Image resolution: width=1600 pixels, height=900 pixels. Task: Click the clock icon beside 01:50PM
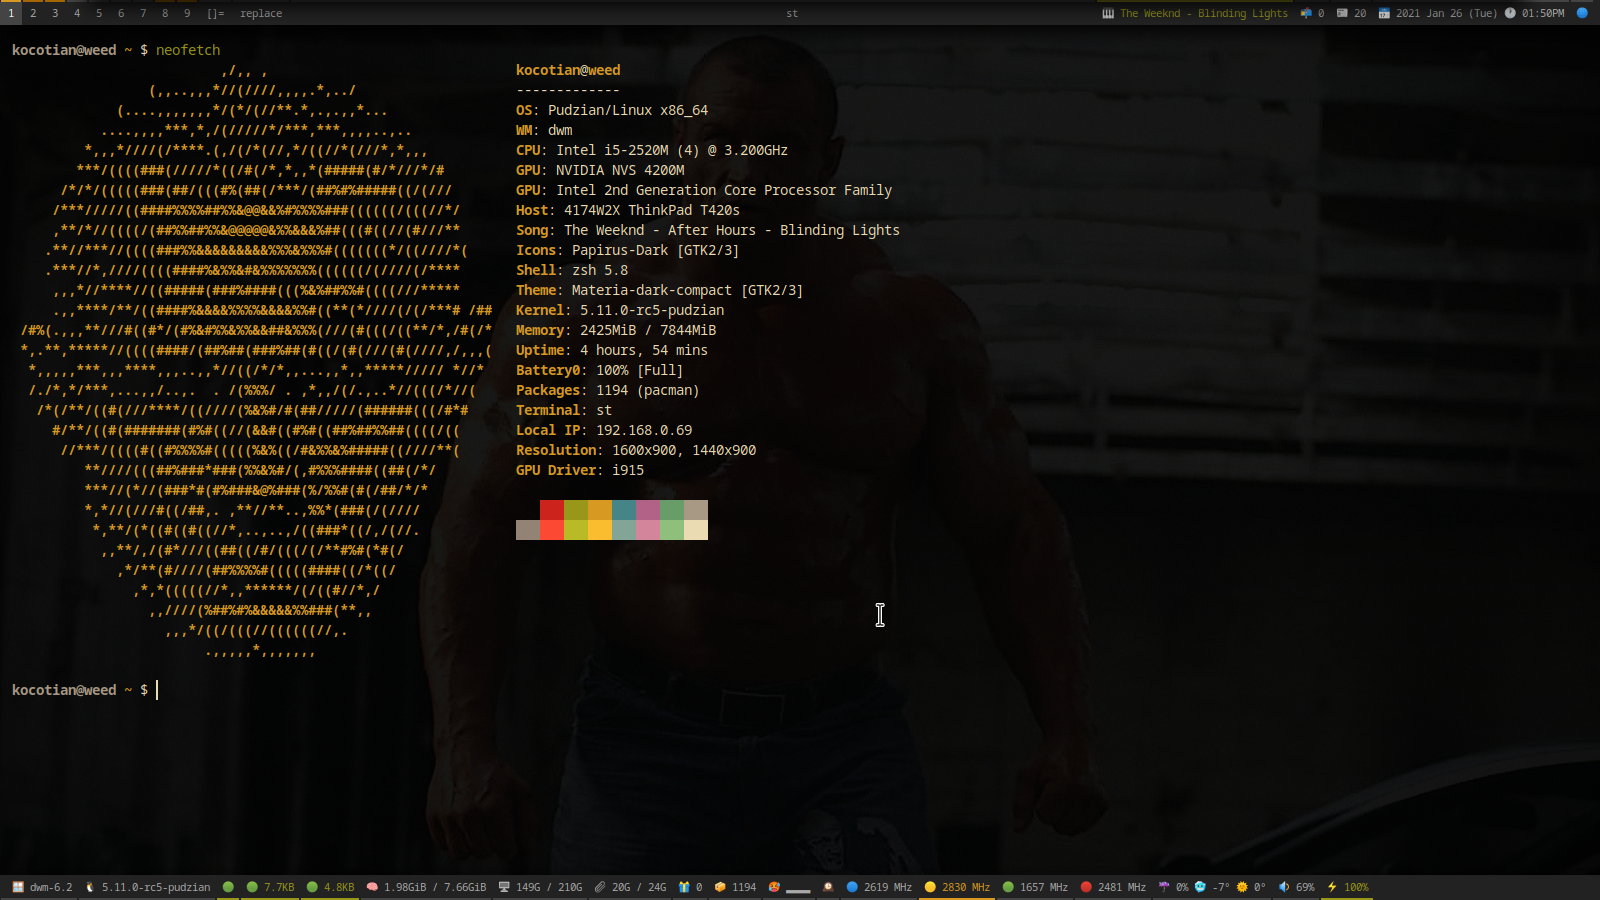tap(1510, 13)
